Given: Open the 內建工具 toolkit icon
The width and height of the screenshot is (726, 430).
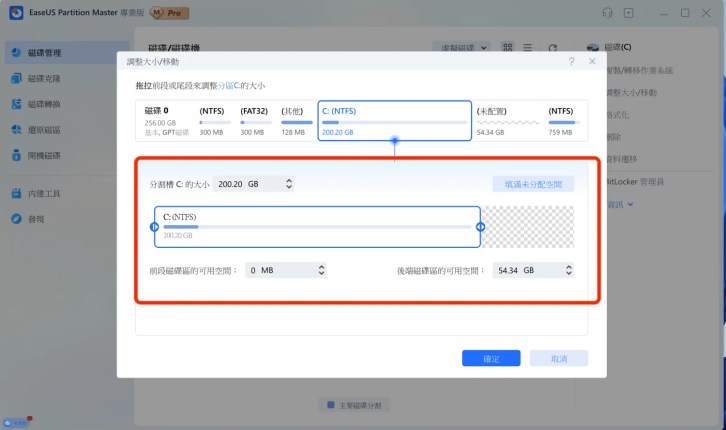Looking at the screenshot, I should click(16, 193).
